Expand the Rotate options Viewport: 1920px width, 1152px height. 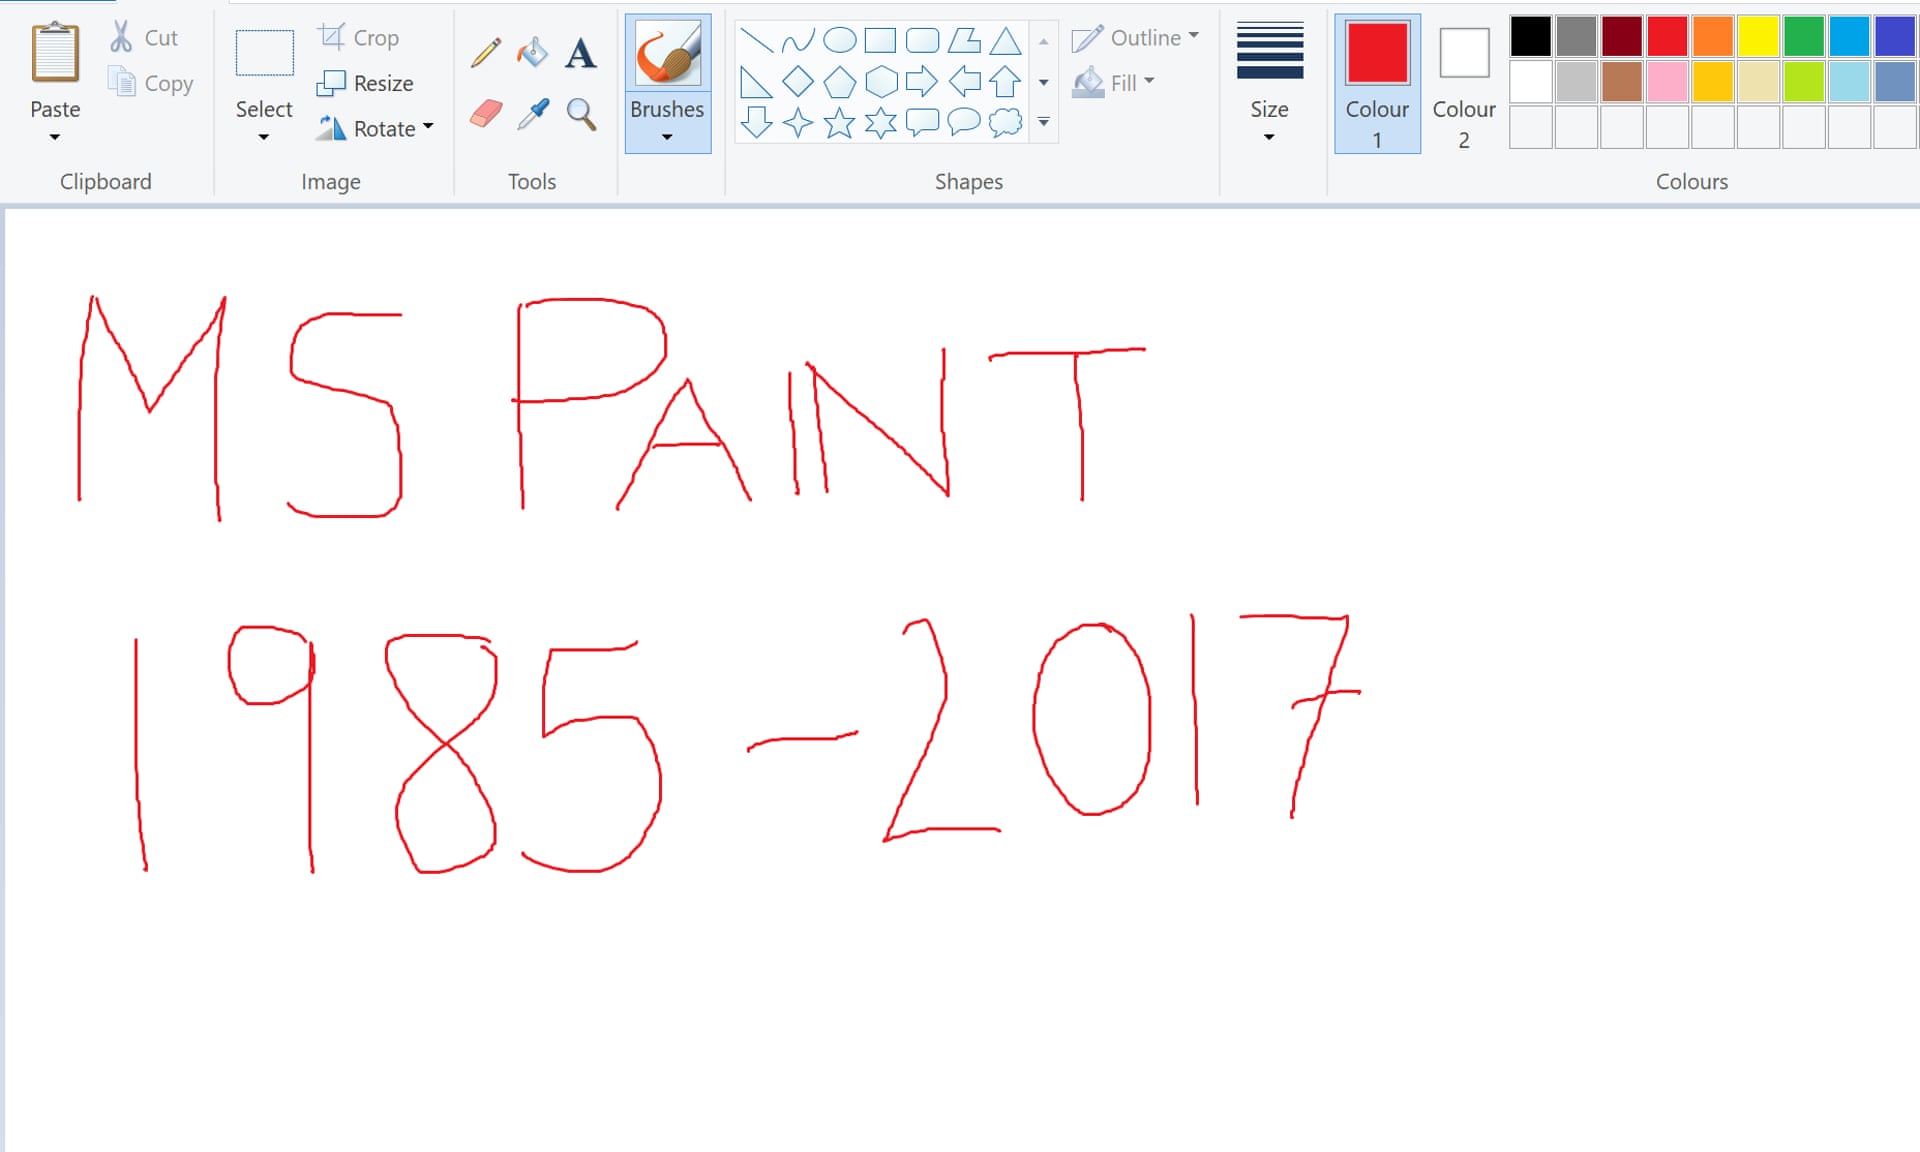coord(428,128)
